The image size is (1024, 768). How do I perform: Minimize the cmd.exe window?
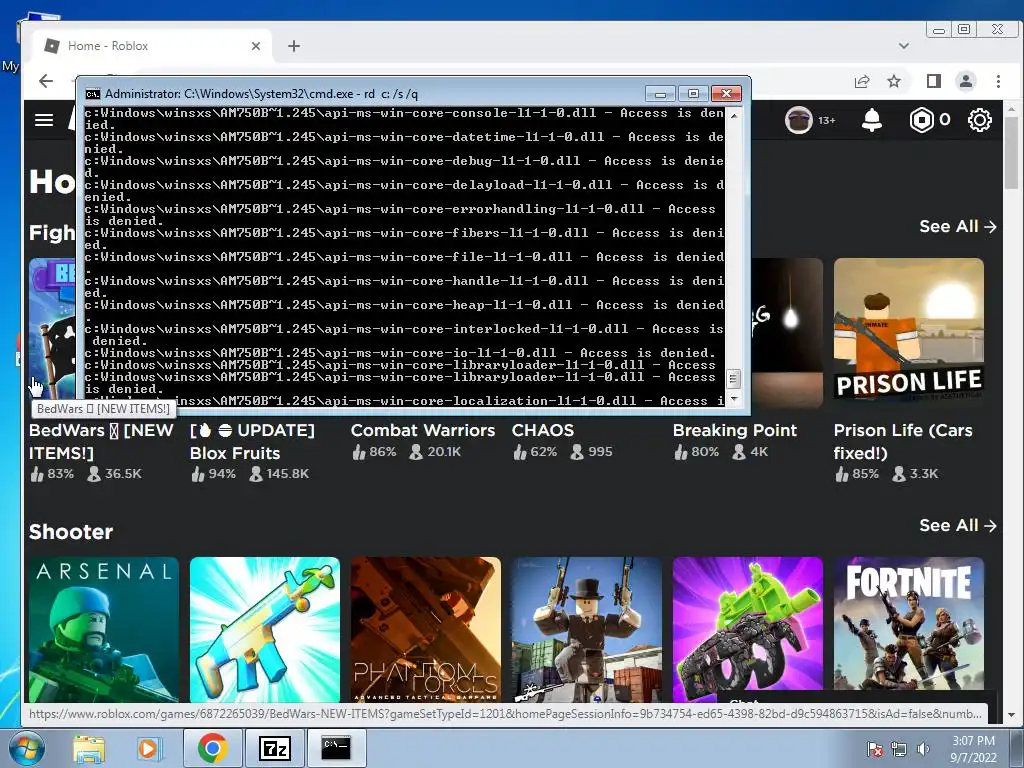click(660, 93)
